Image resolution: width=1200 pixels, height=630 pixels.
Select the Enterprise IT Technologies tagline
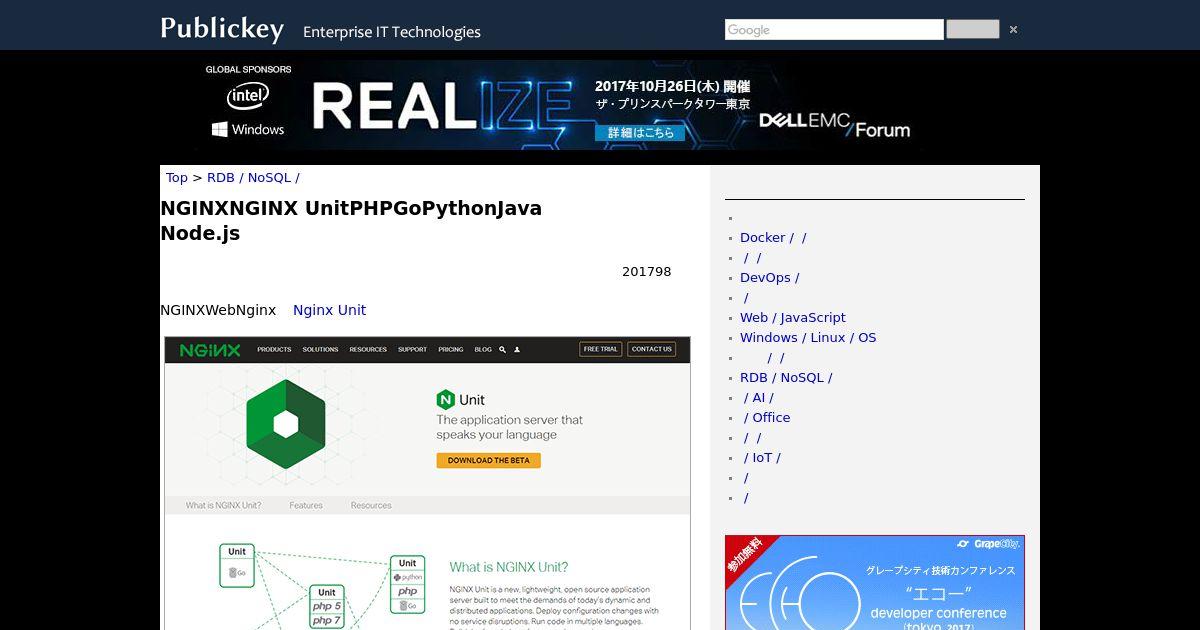392,32
